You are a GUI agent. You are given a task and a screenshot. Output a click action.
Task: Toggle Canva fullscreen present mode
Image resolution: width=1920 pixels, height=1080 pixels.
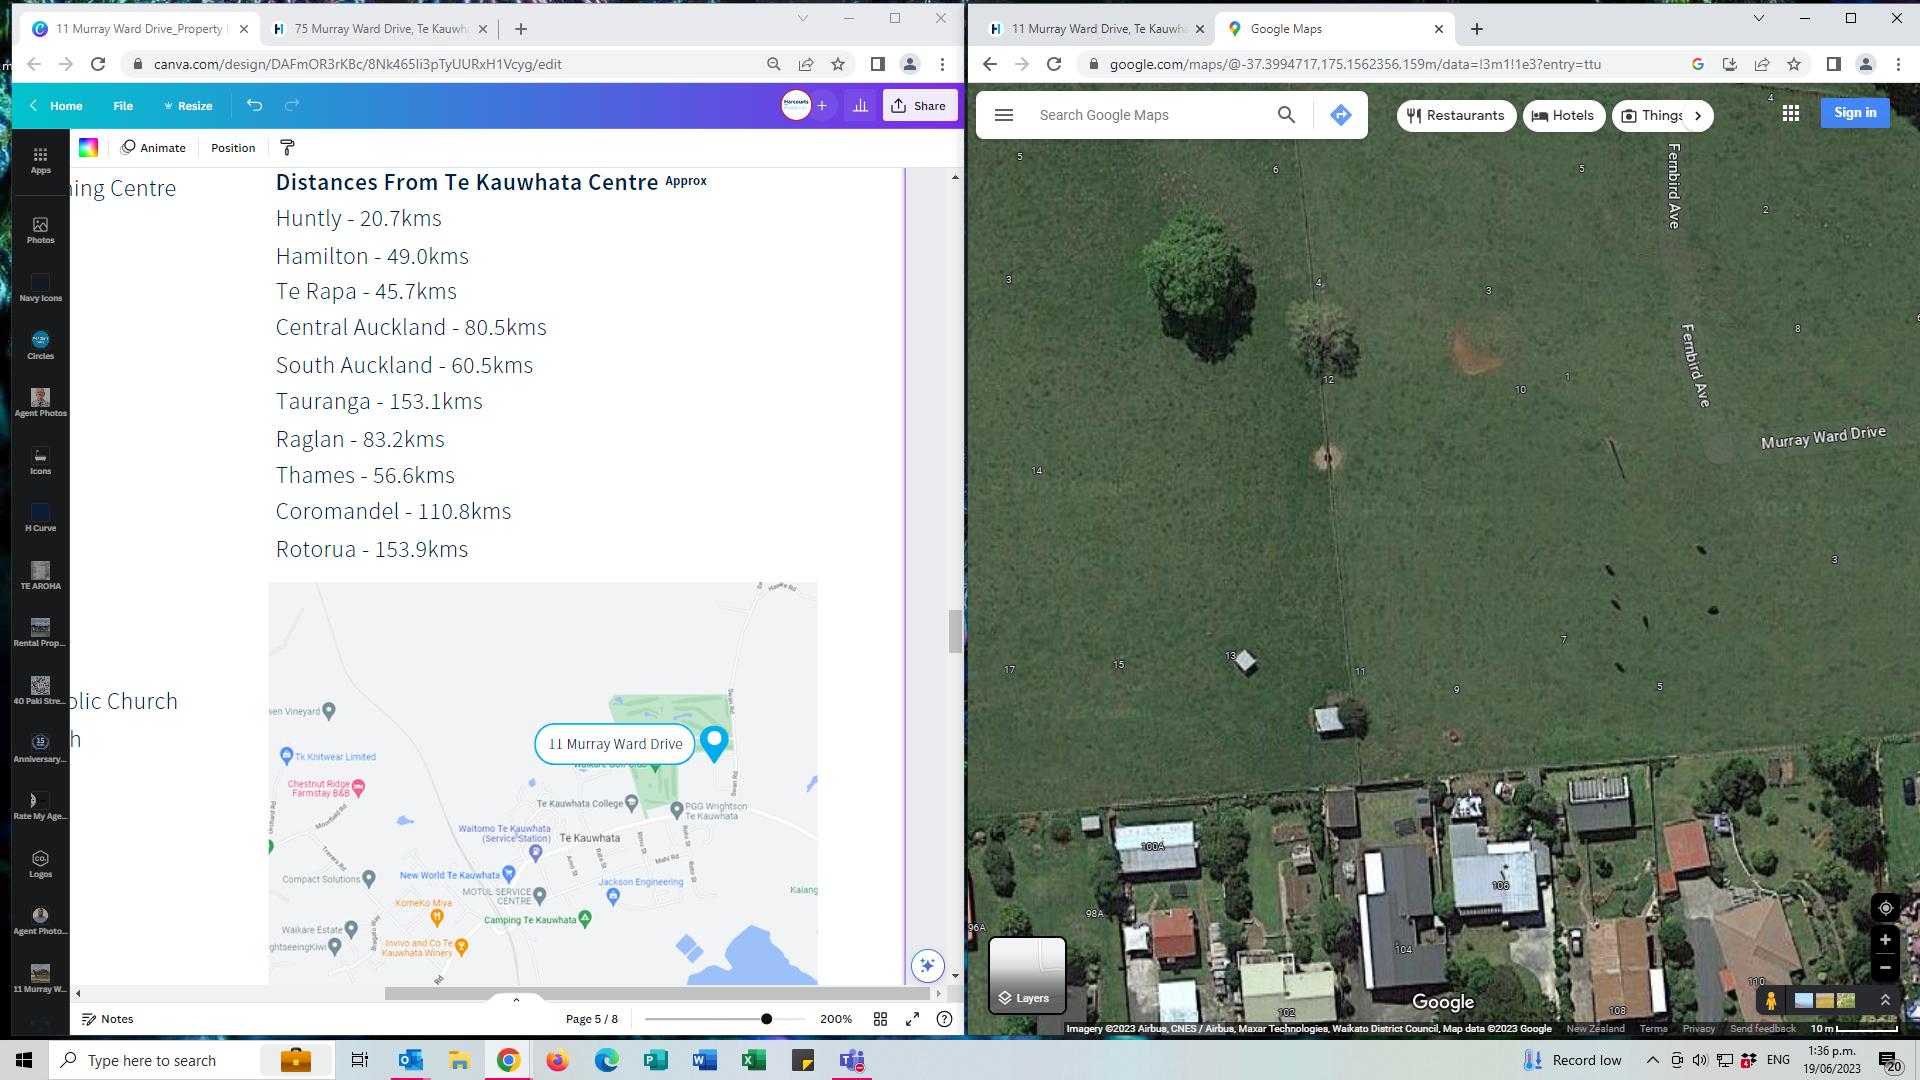(912, 1019)
